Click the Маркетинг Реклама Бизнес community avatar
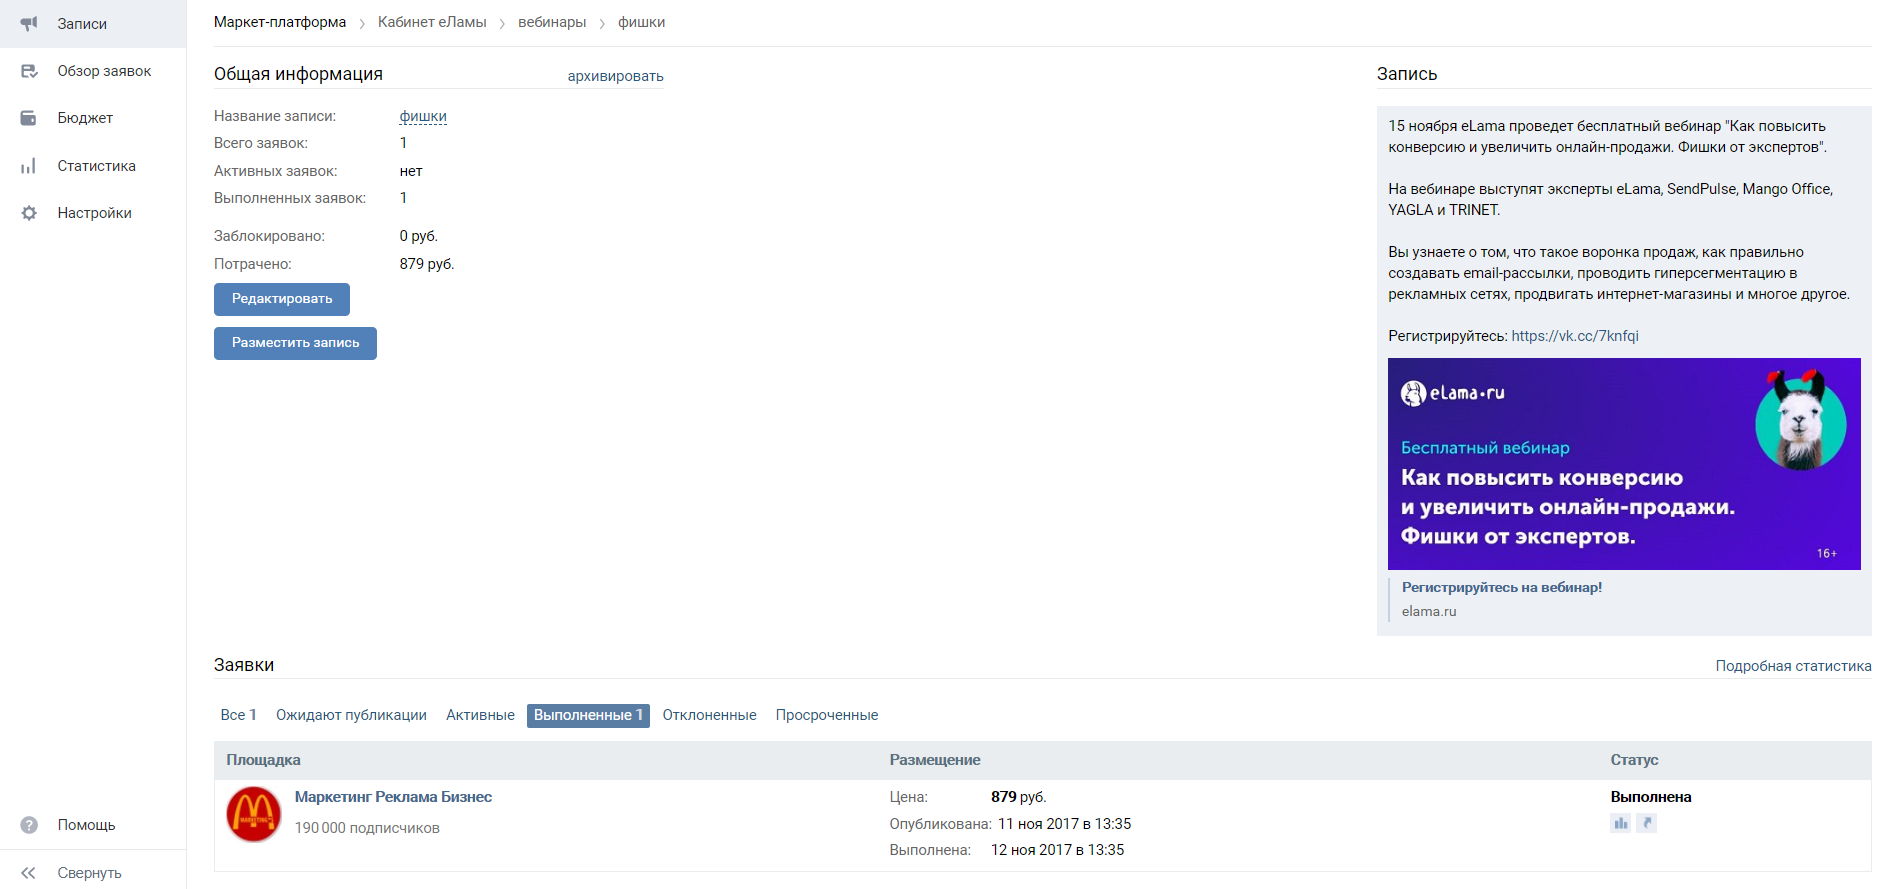This screenshot has height=889, width=1898. tap(254, 814)
